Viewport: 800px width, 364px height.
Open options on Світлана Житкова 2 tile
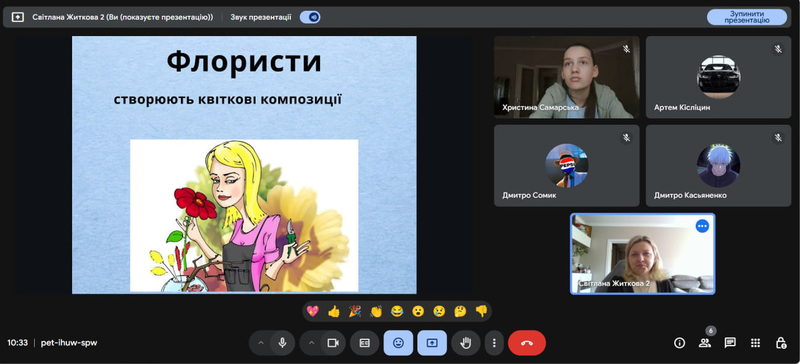click(x=702, y=226)
